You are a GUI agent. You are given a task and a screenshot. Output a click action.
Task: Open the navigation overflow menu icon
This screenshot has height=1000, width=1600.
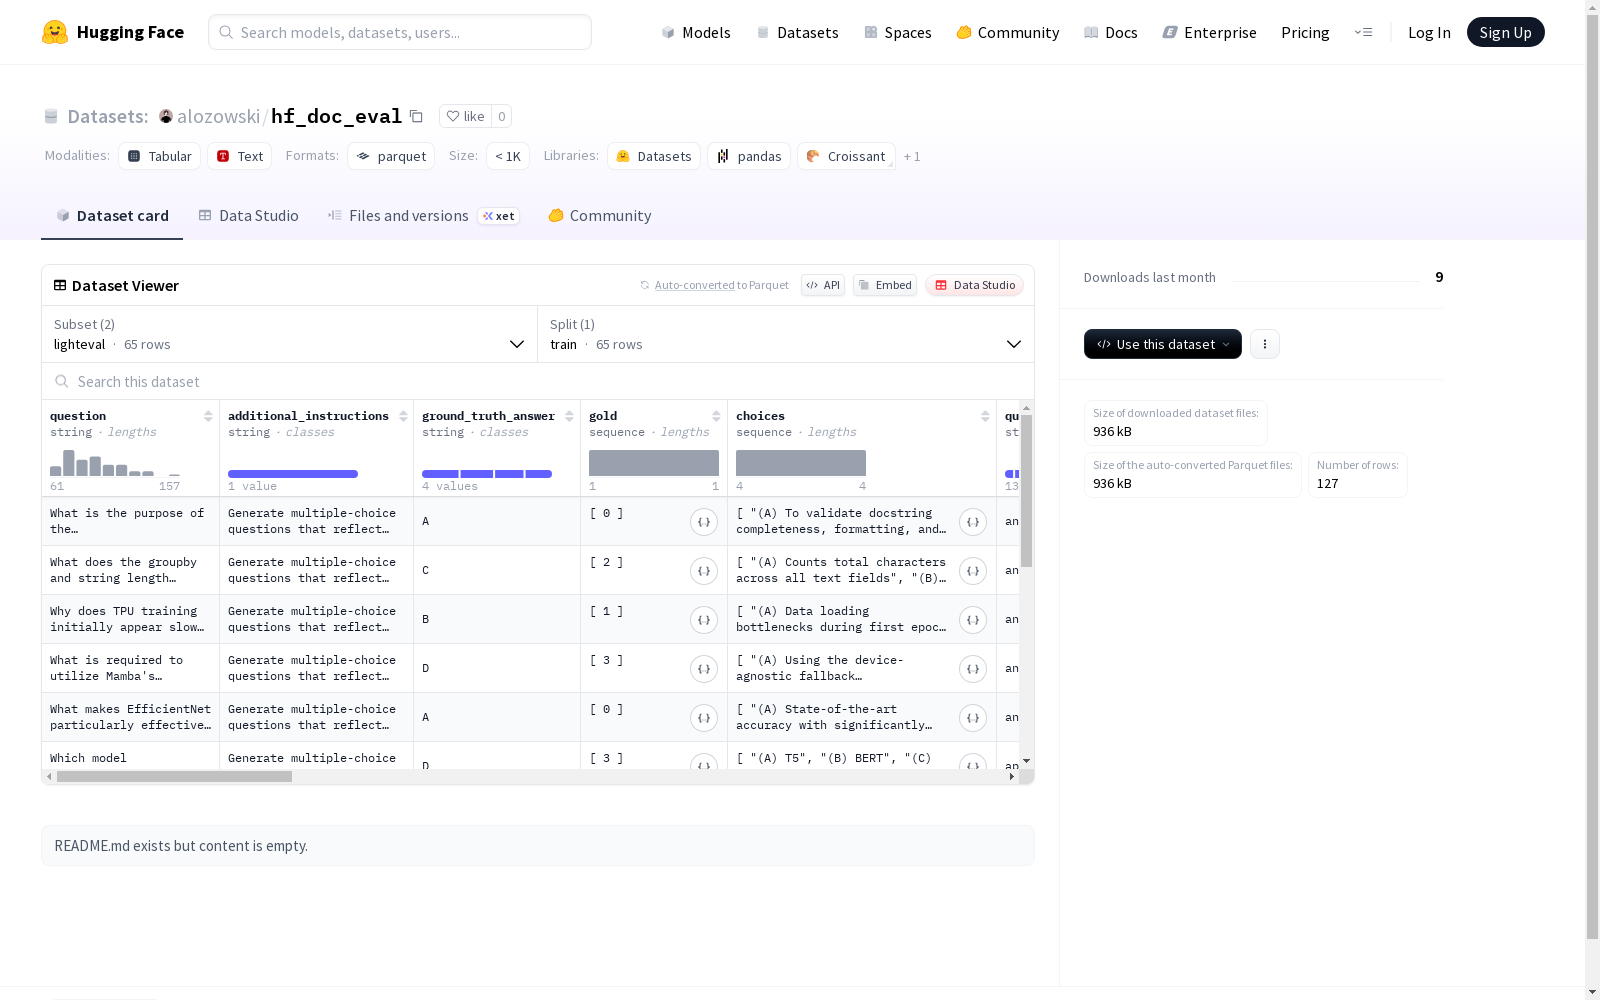pos(1363,32)
